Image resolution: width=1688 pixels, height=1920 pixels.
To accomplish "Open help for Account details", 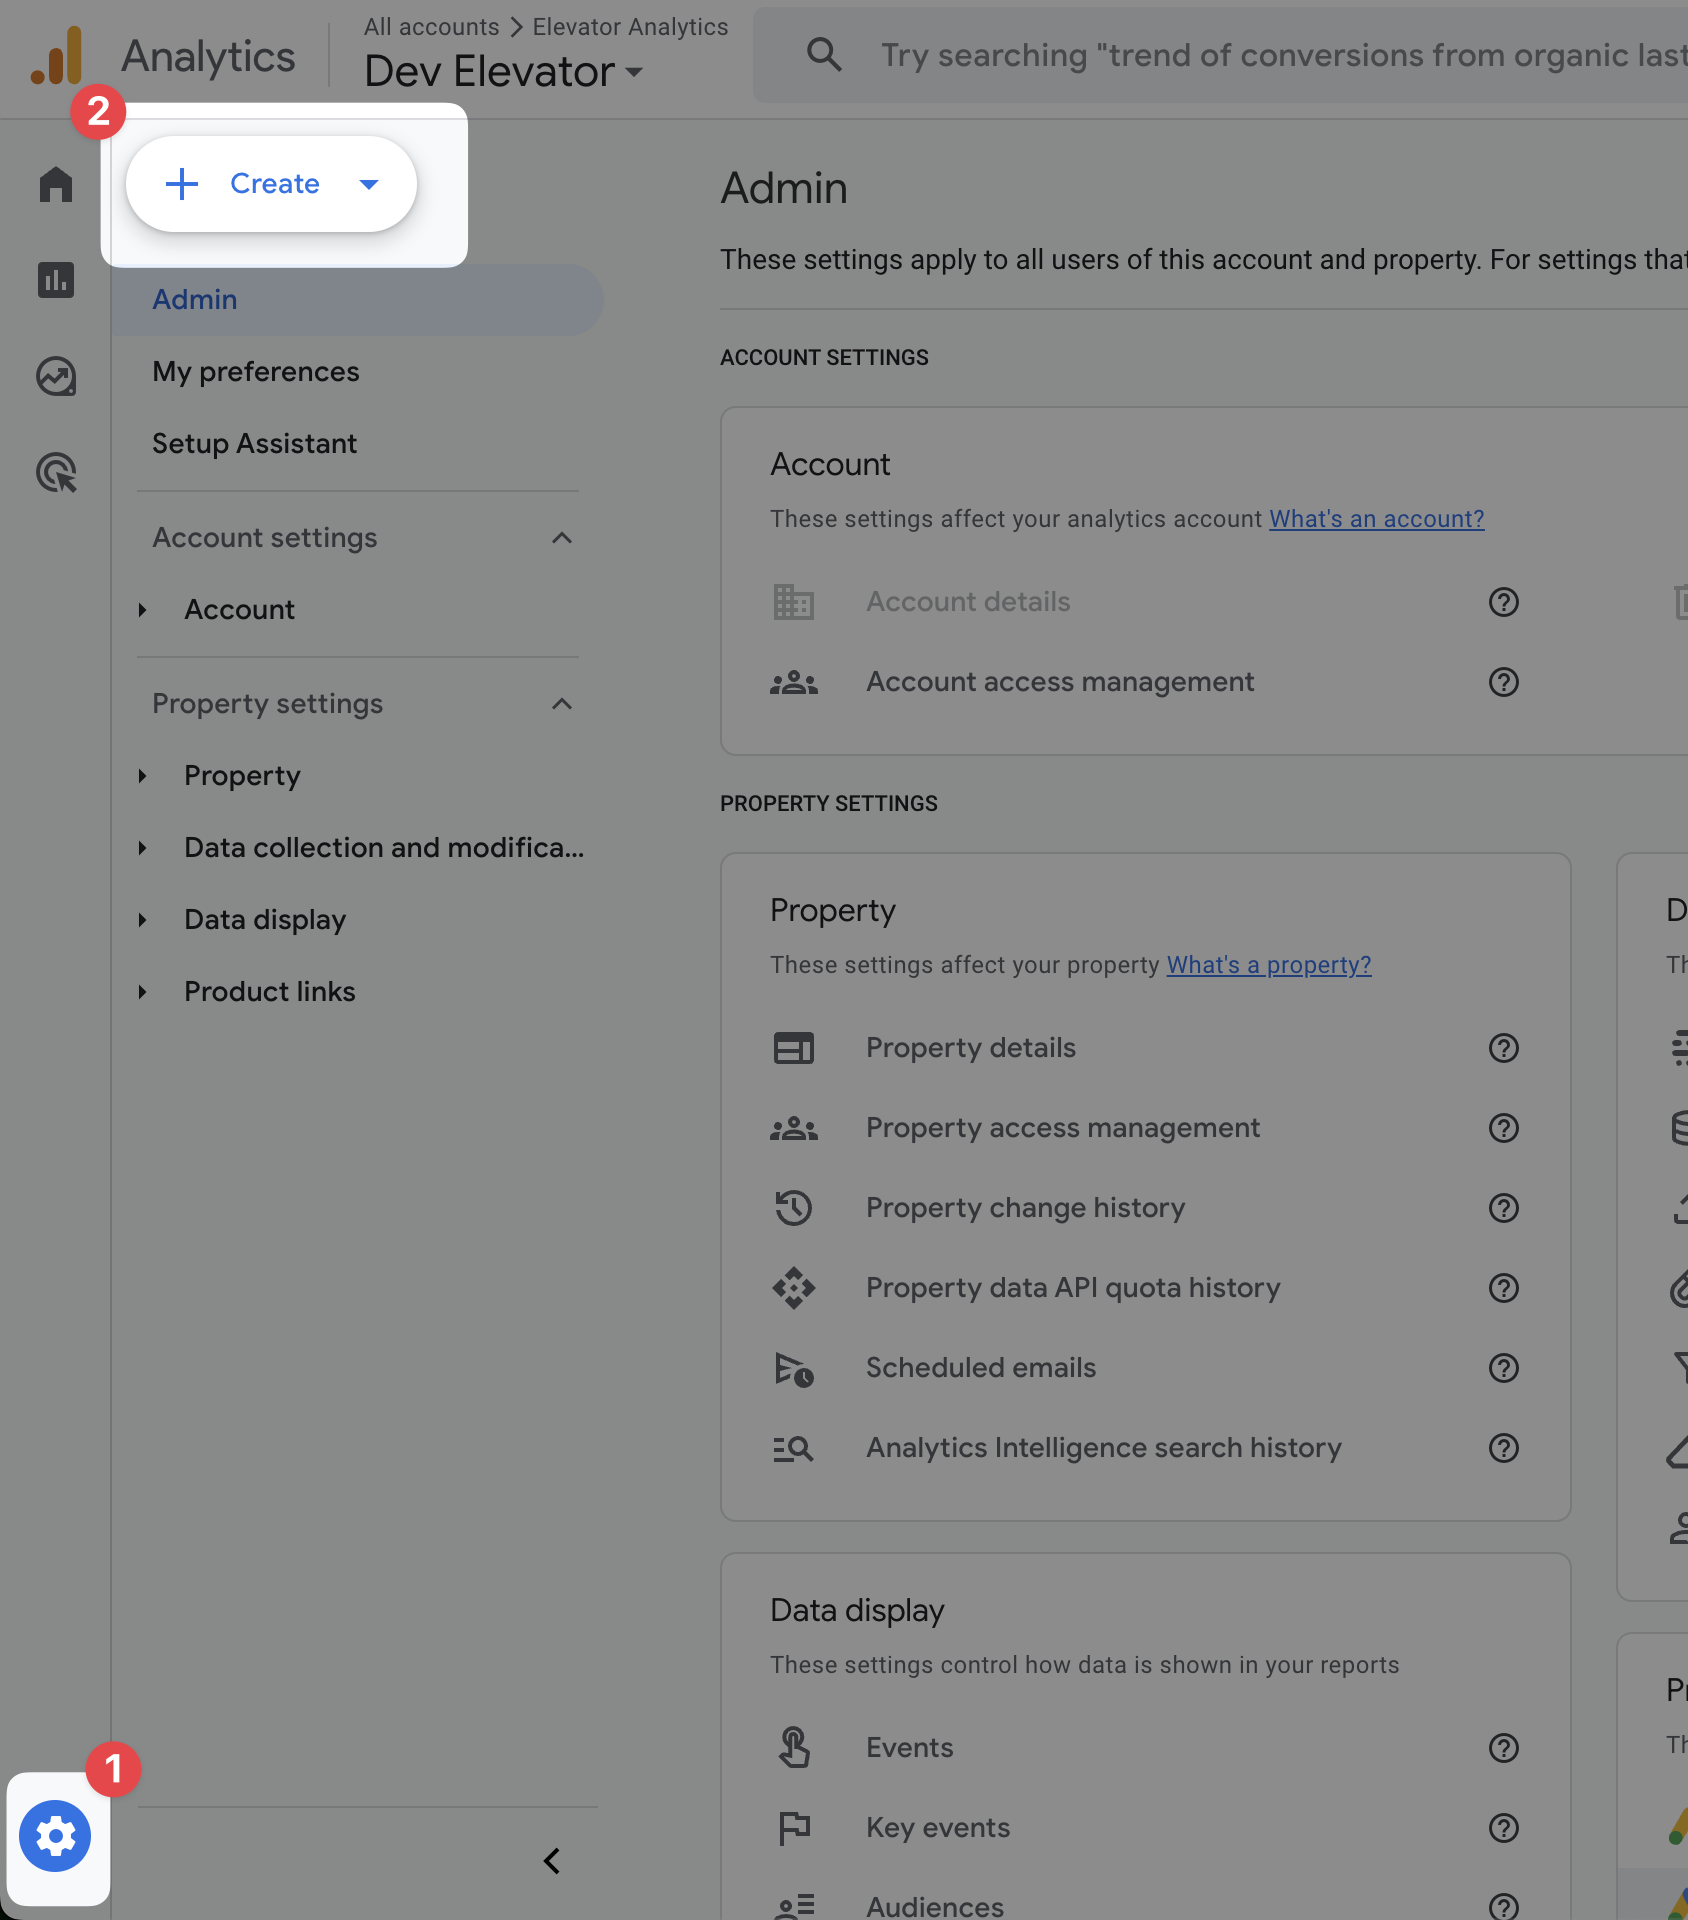I will tap(1504, 602).
